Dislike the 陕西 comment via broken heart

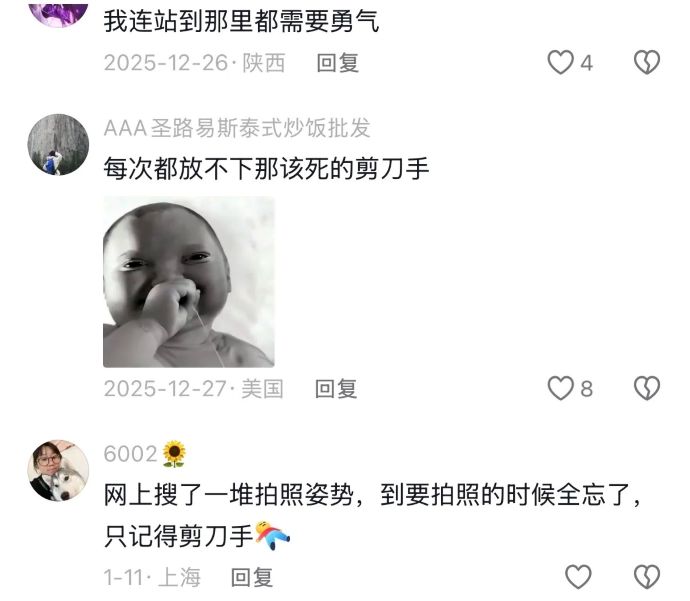click(x=647, y=62)
